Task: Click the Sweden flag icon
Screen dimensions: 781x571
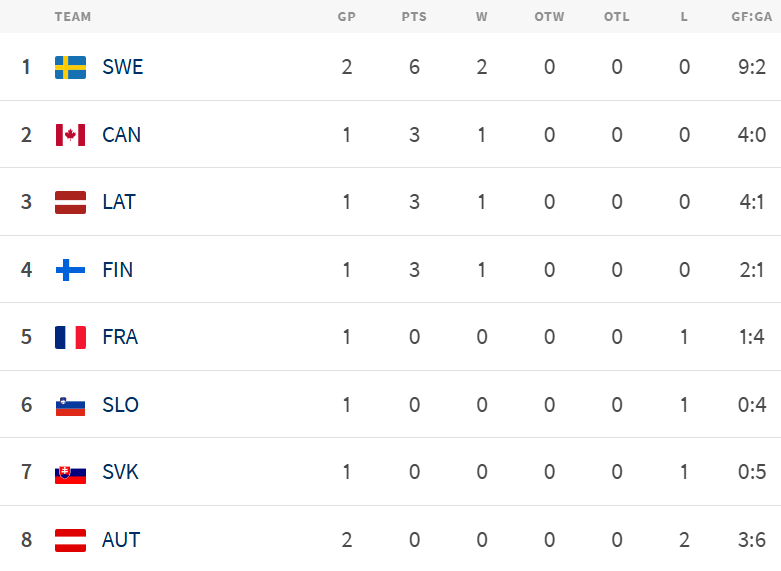Action: coord(70,67)
